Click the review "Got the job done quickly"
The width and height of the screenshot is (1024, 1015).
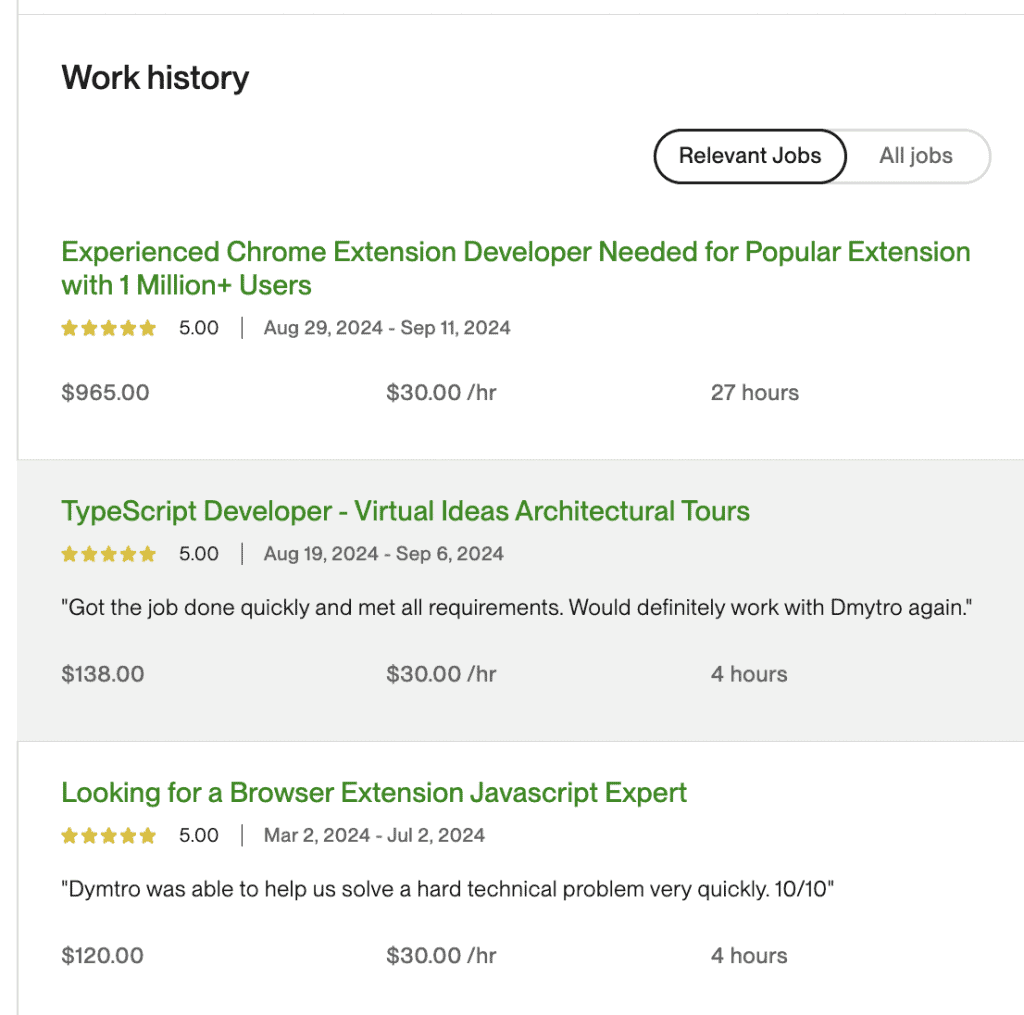(x=517, y=607)
